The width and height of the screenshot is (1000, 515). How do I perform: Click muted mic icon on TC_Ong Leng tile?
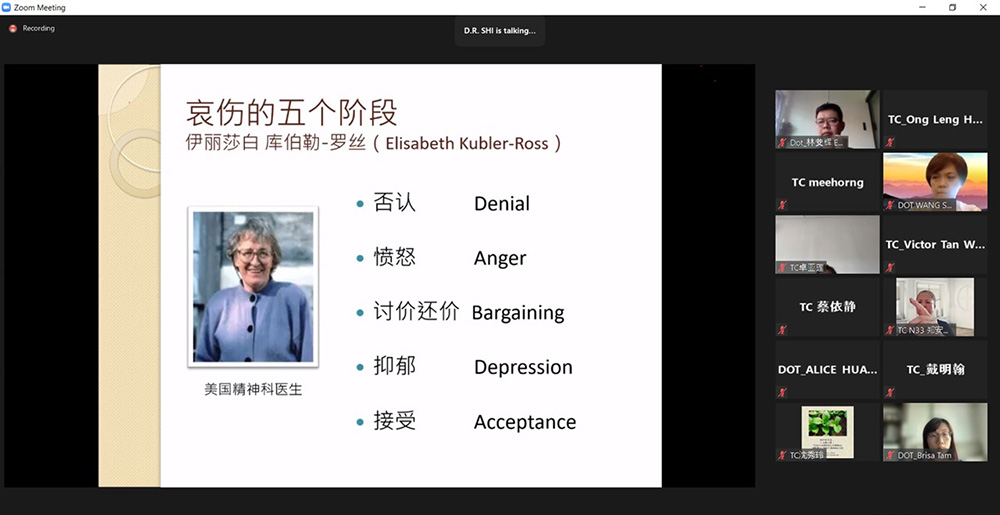[x=890, y=143]
